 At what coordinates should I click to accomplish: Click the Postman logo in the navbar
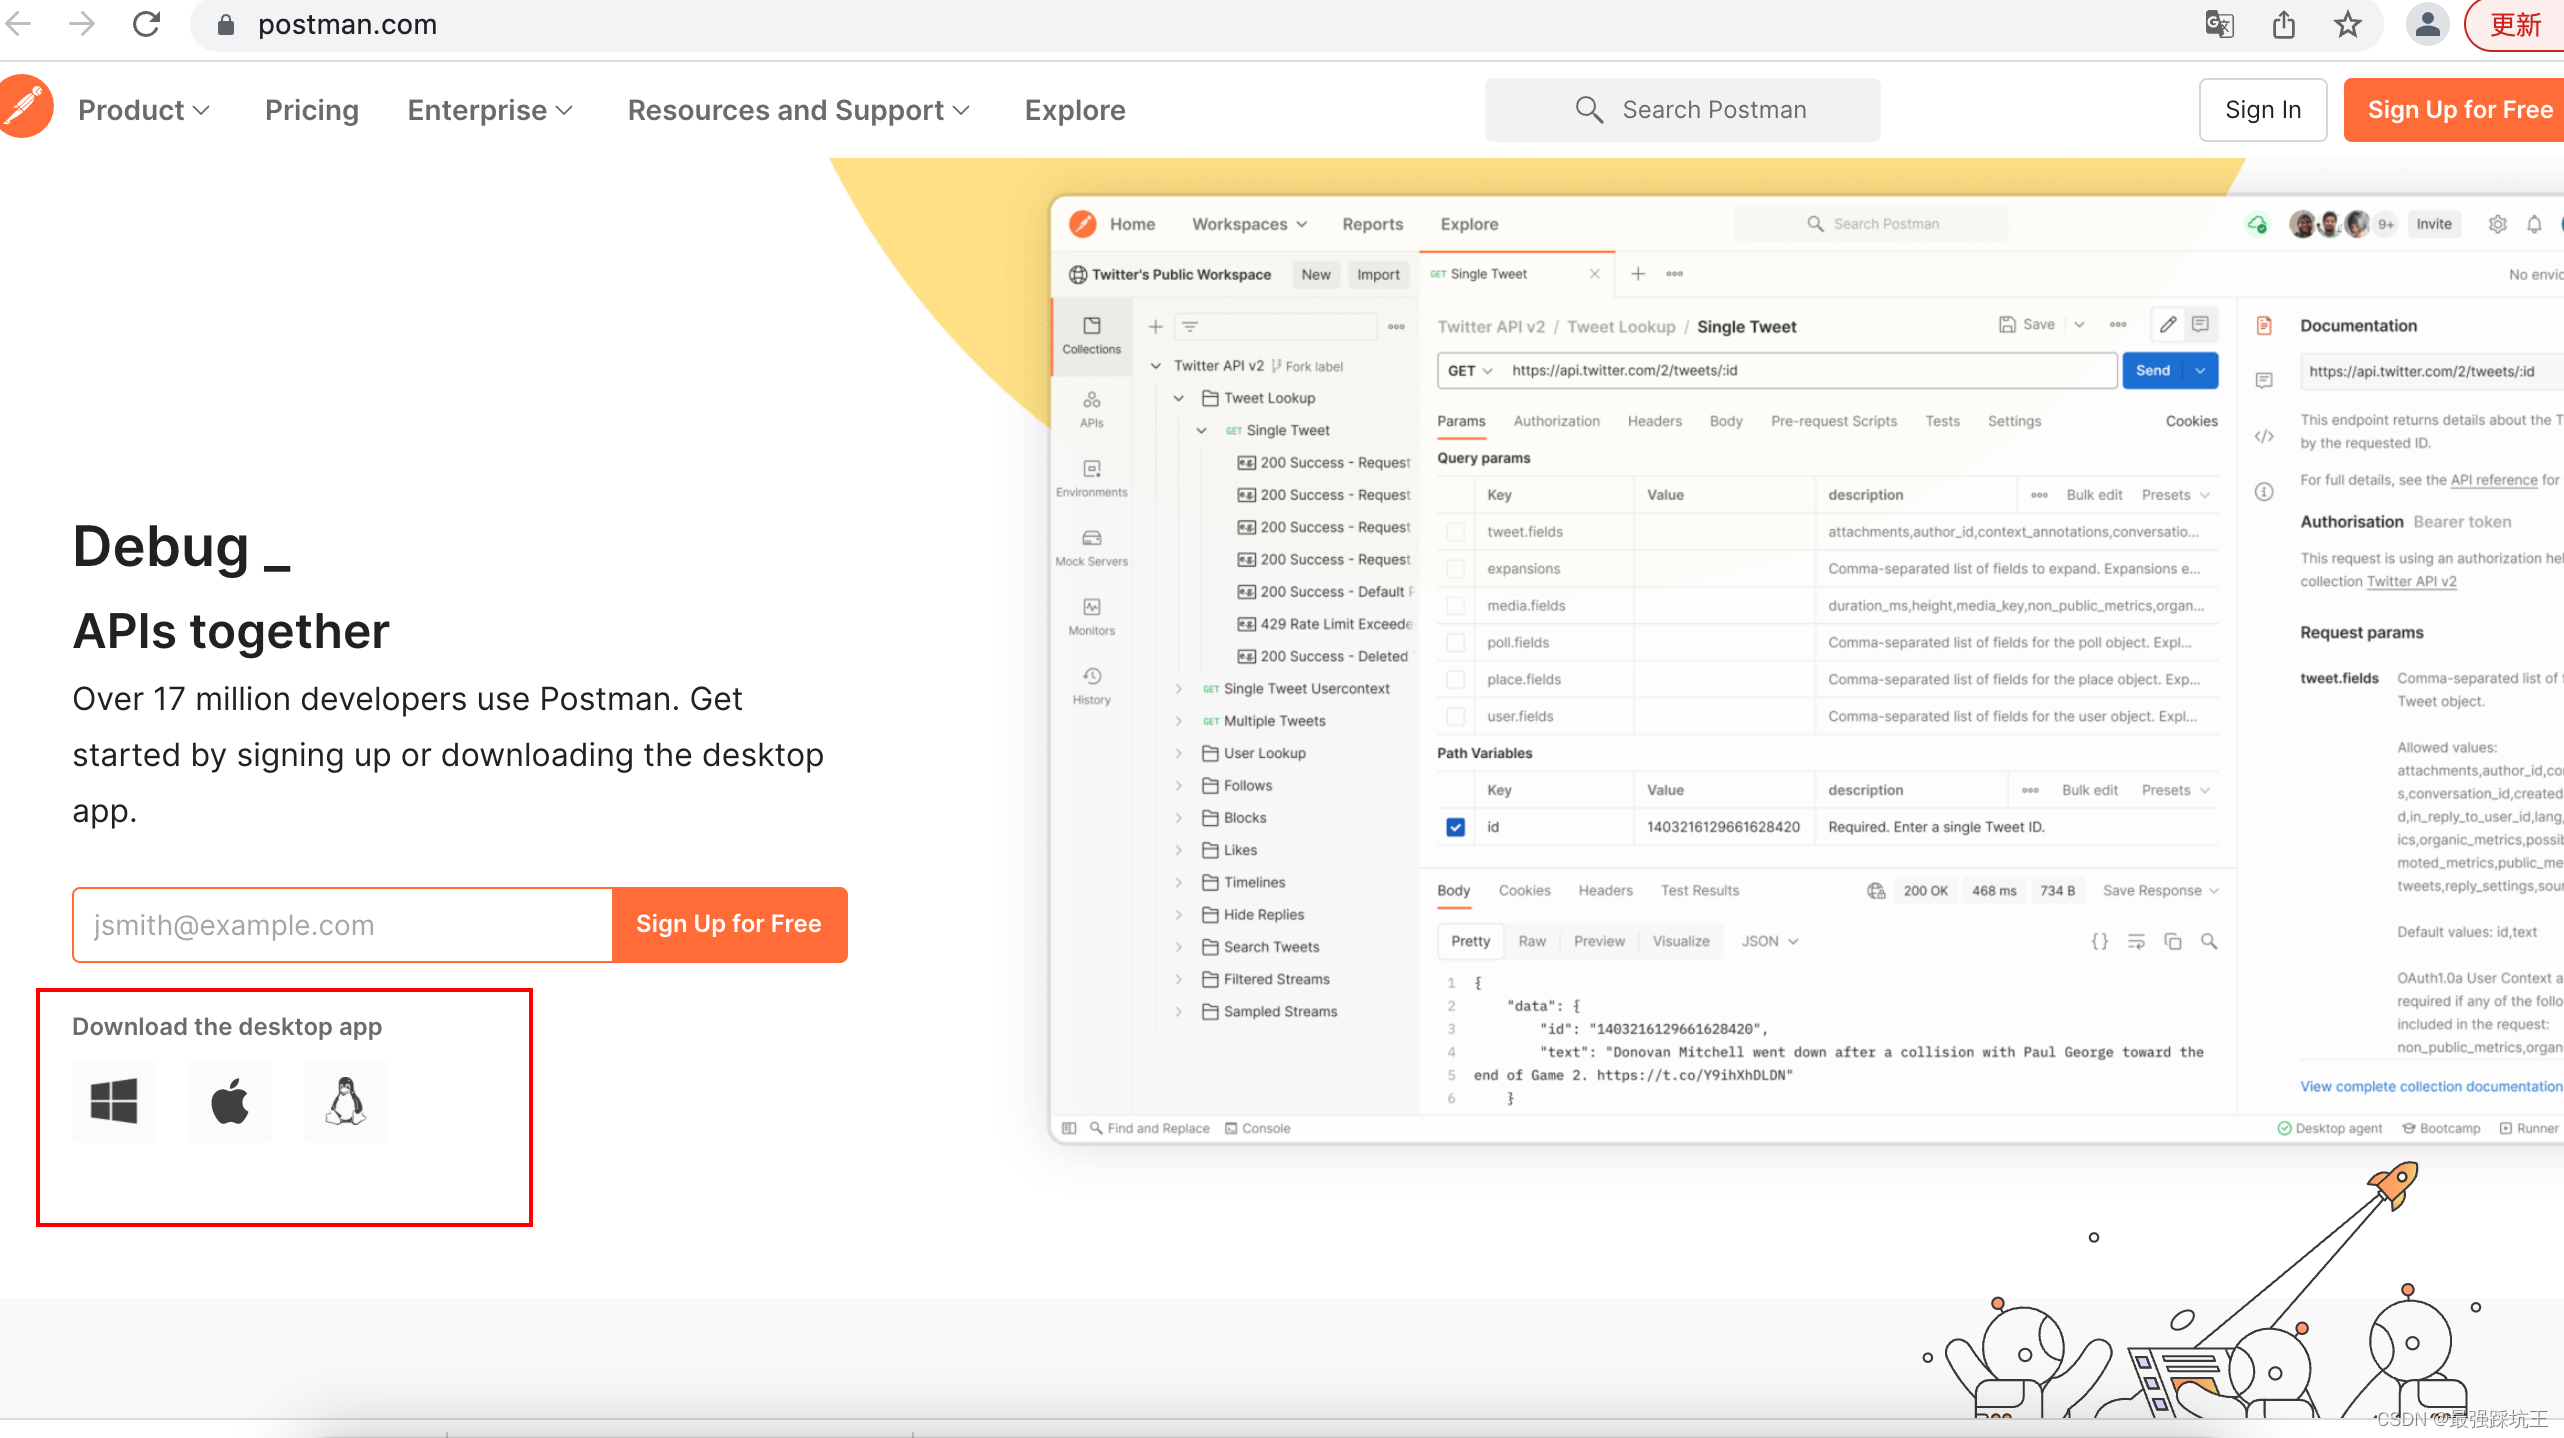click(x=24, y=108)
